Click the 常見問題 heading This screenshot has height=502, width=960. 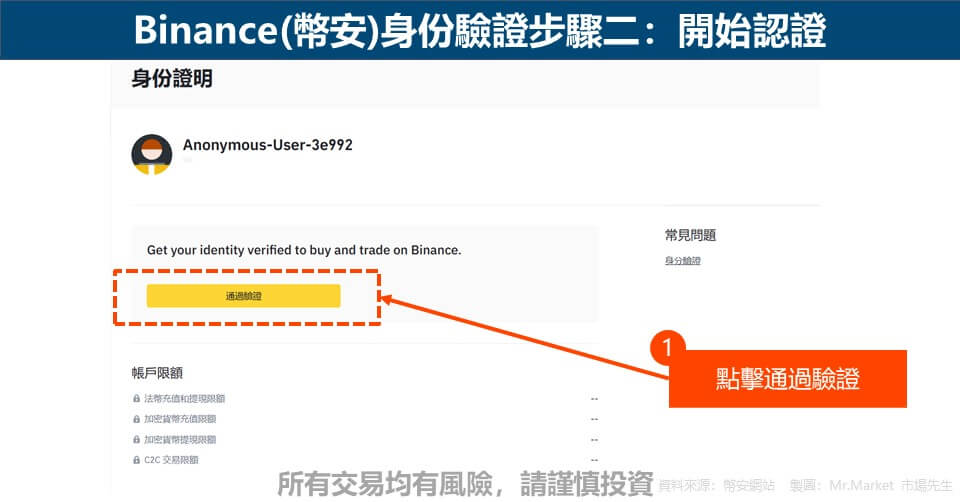[691, 235]
